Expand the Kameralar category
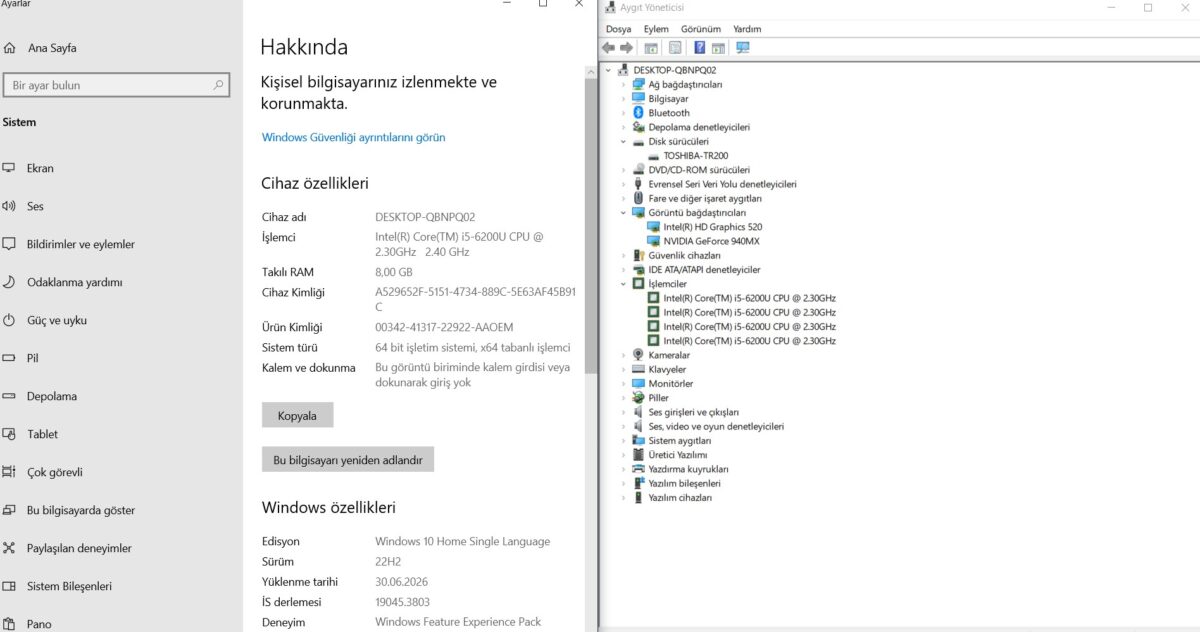The image size is (1200, 632). (623, 355)
